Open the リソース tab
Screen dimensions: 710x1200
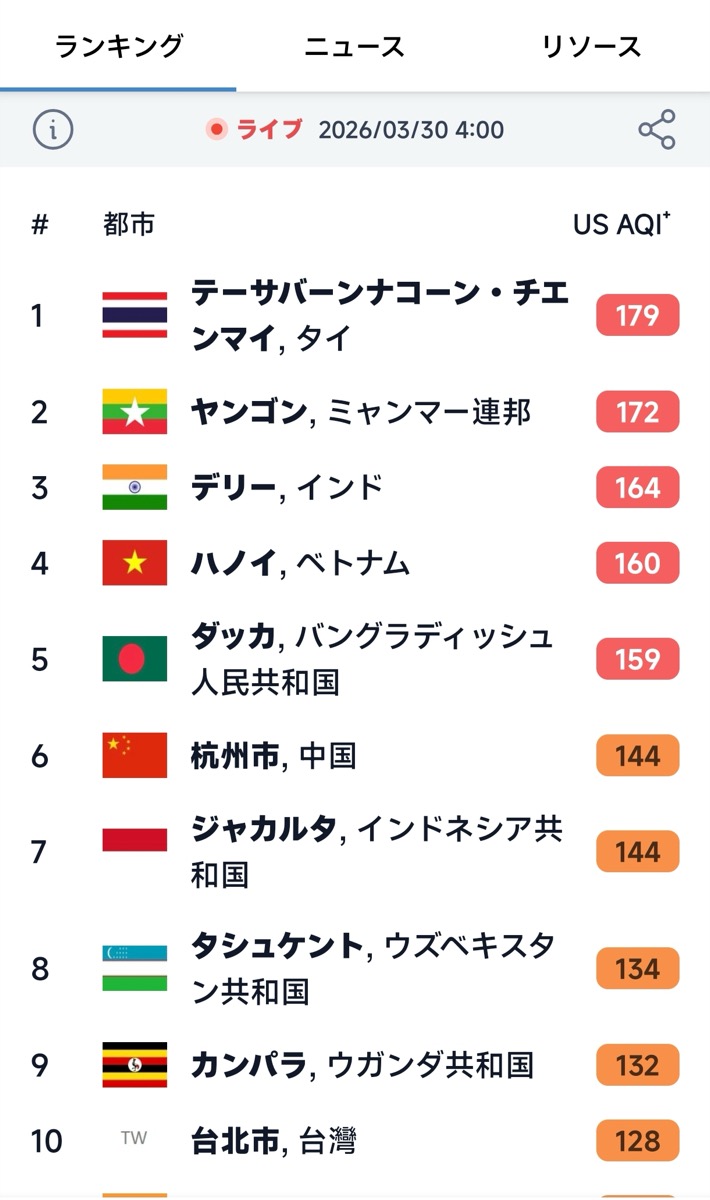coord(591,46)
